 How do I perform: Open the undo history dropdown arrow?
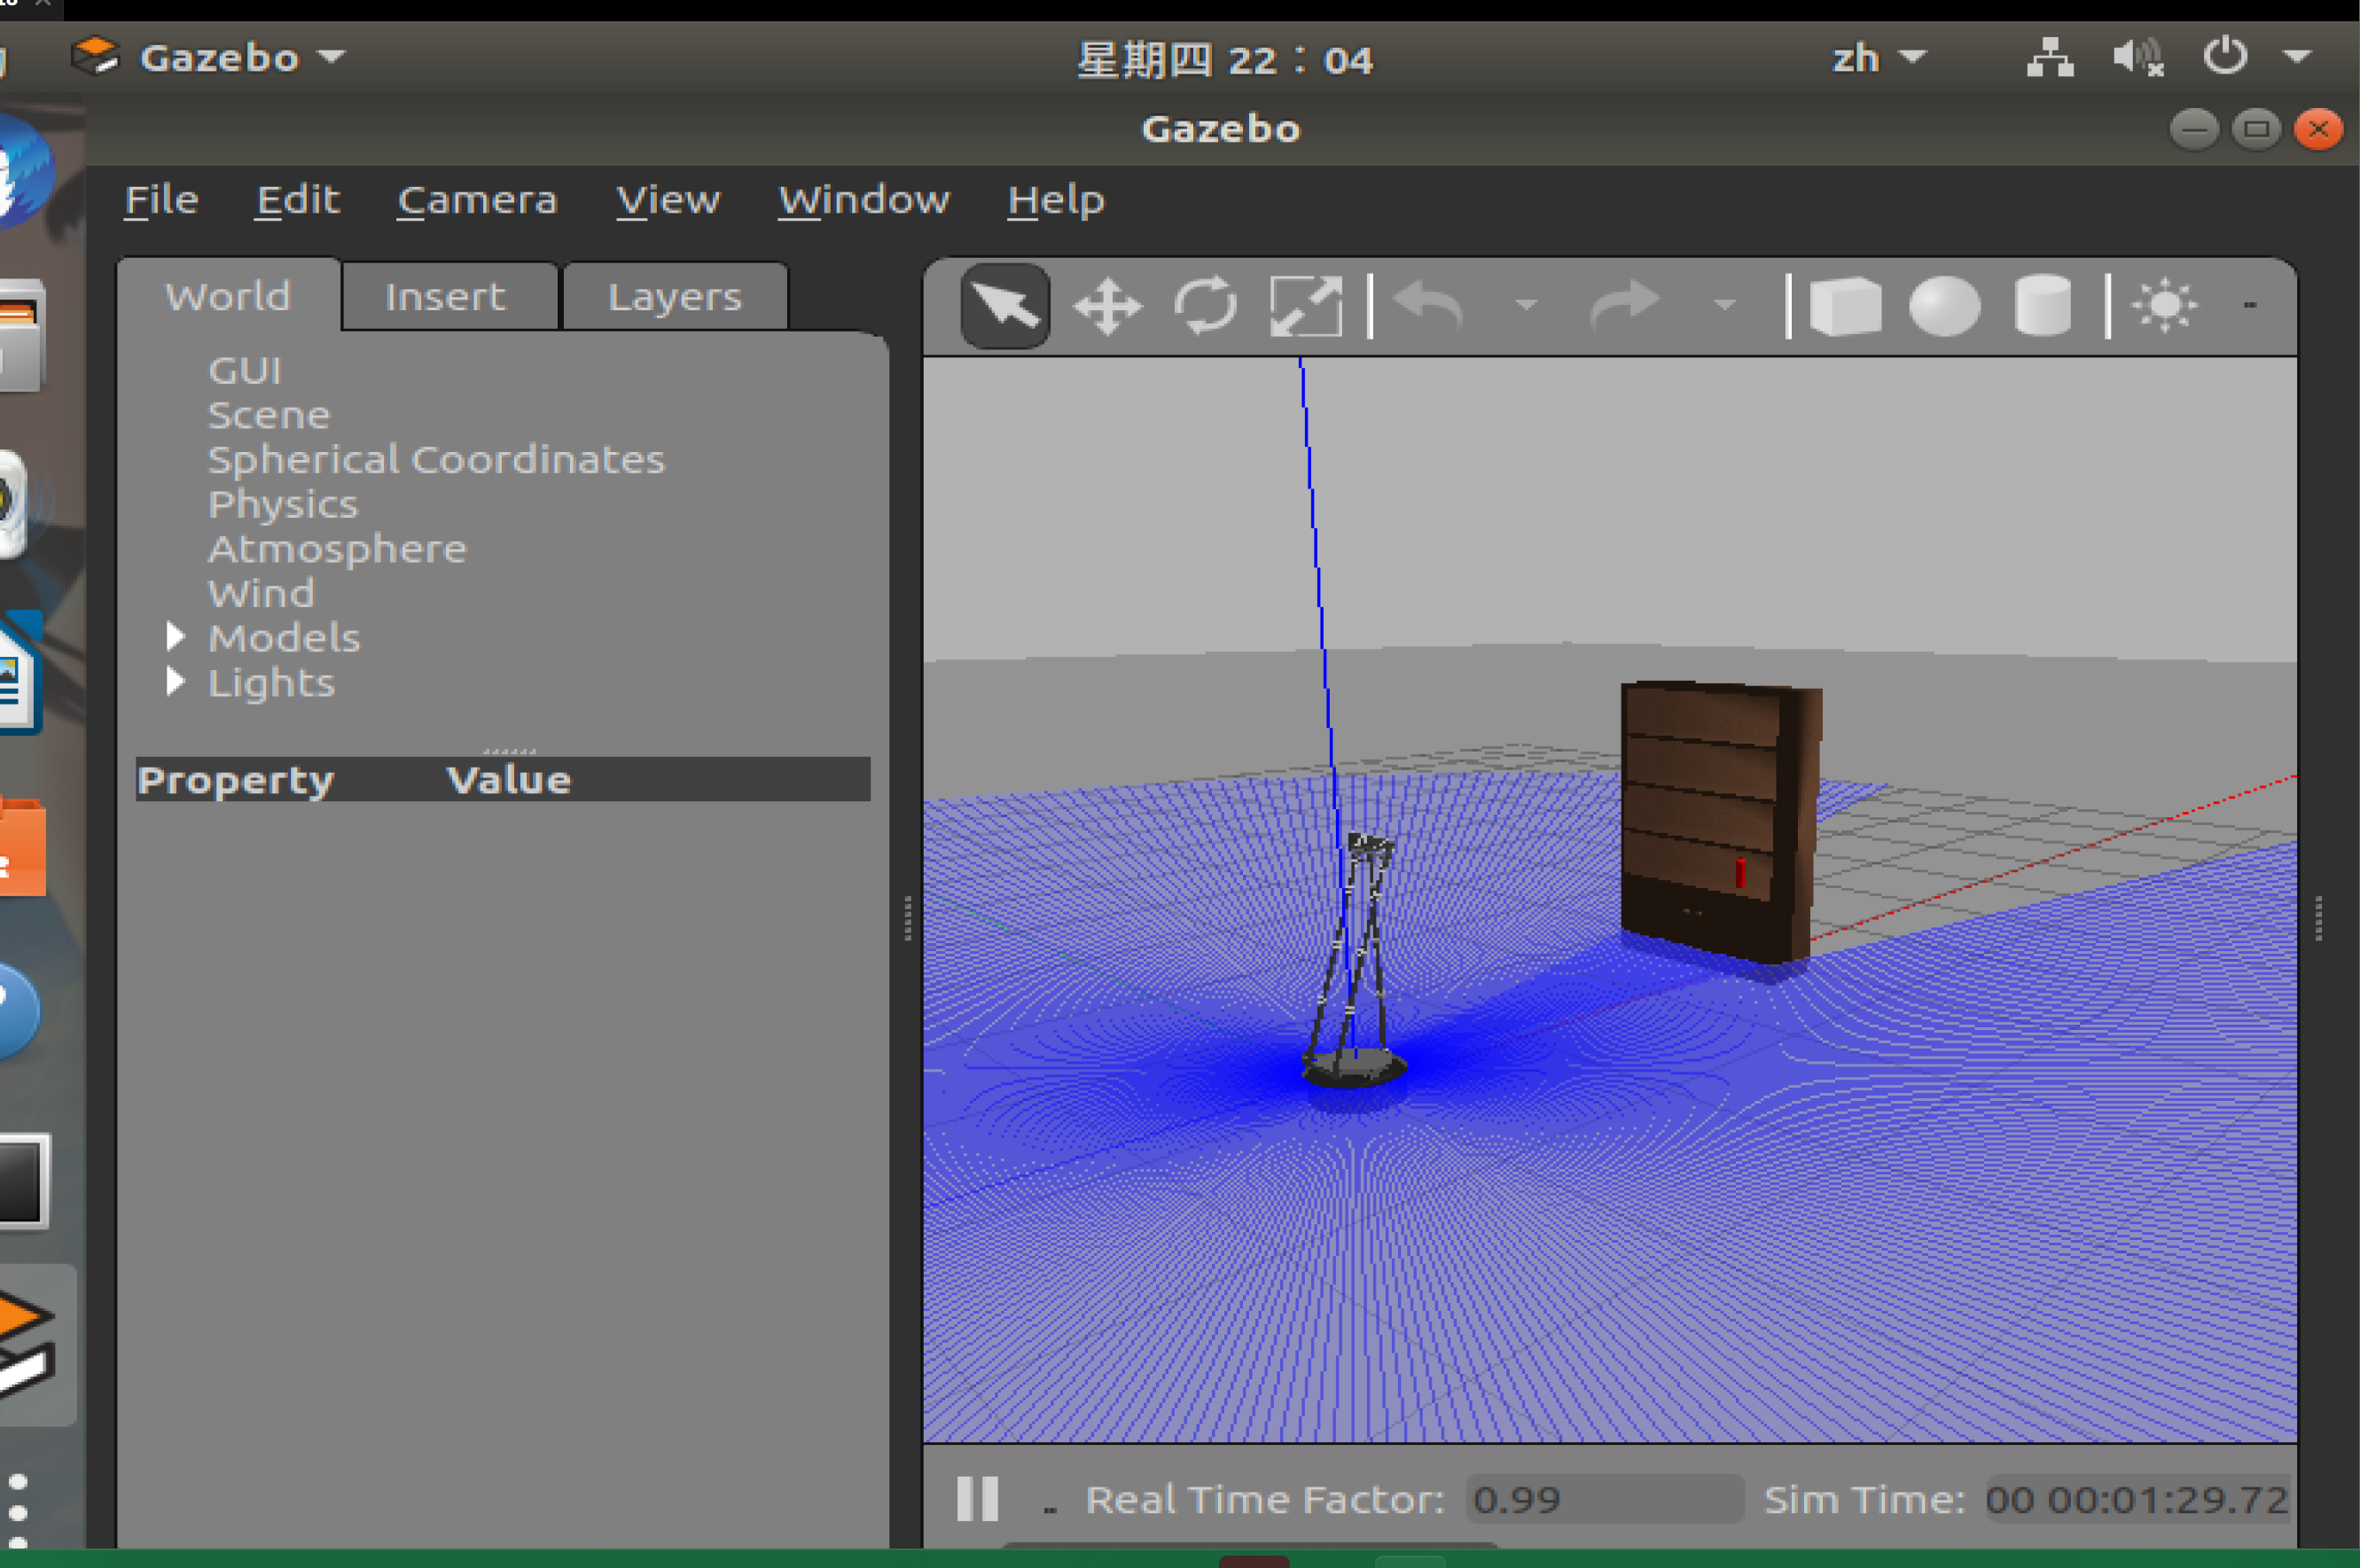(x=1526, y=304)
